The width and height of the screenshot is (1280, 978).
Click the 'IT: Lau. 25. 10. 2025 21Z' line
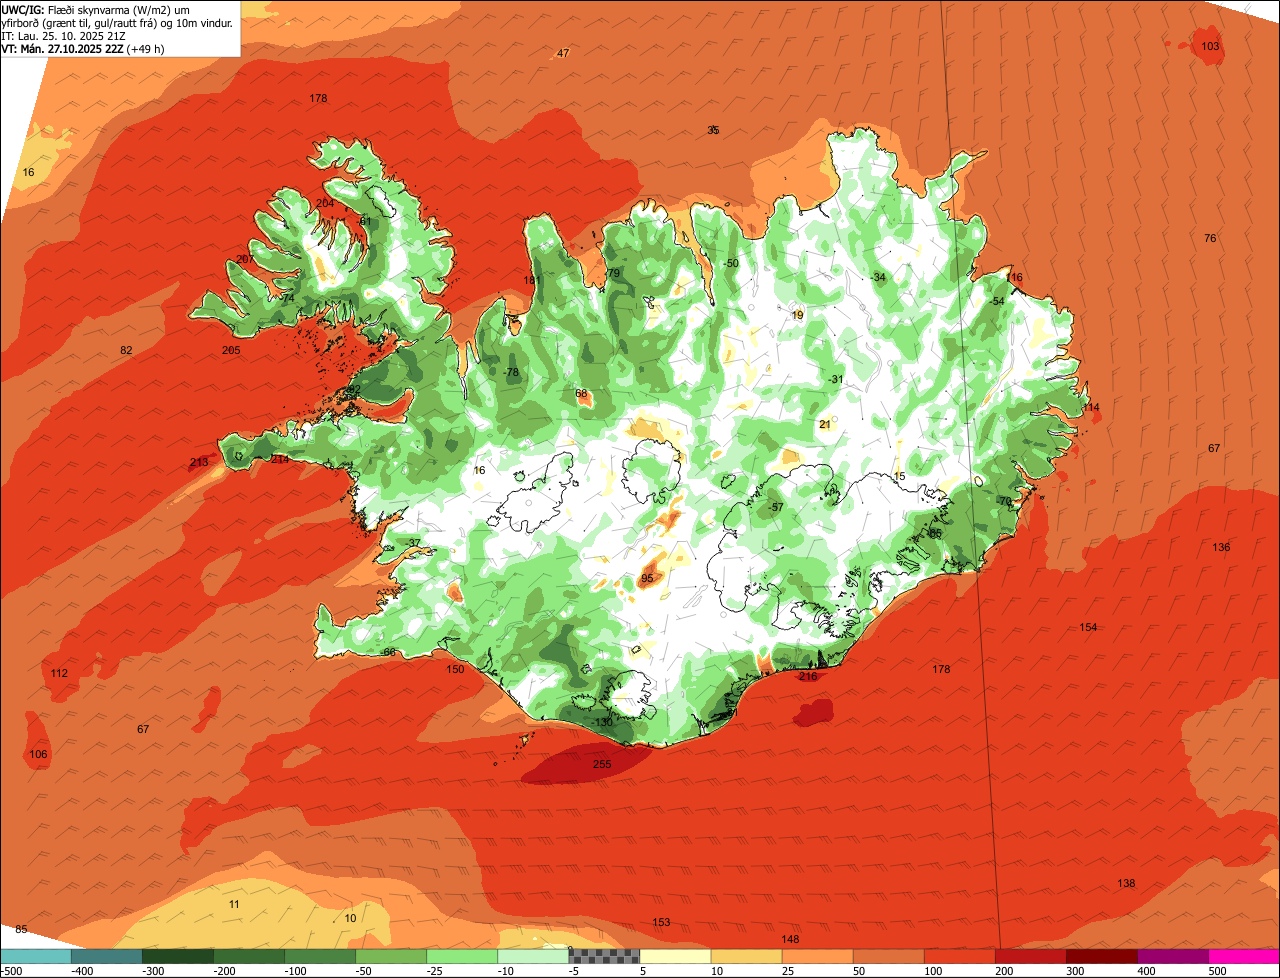click(63, 35)
